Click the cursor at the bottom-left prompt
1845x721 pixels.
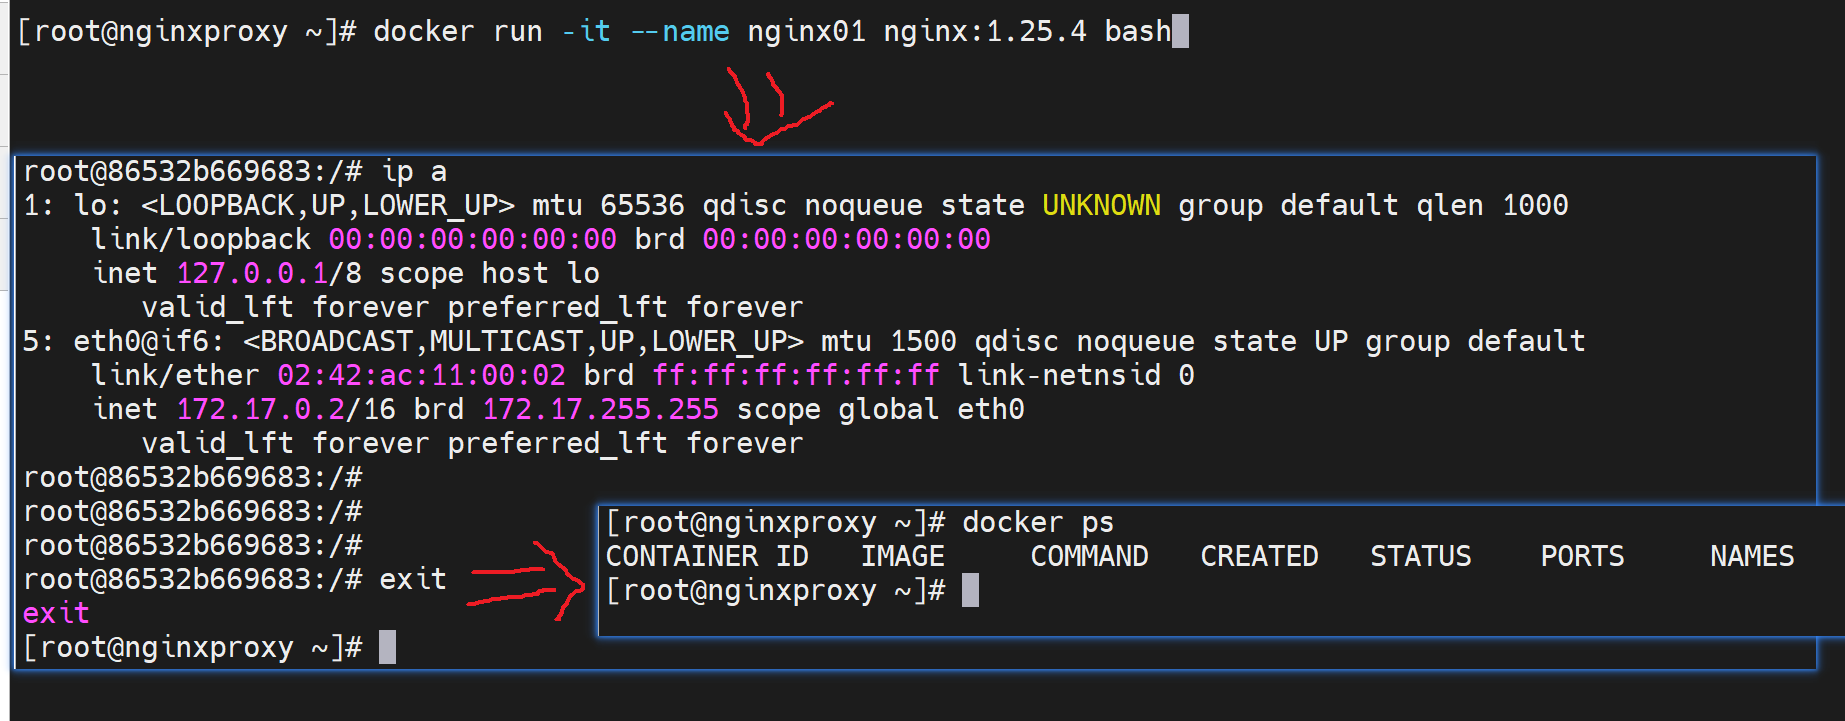click(x=388, y=648)
